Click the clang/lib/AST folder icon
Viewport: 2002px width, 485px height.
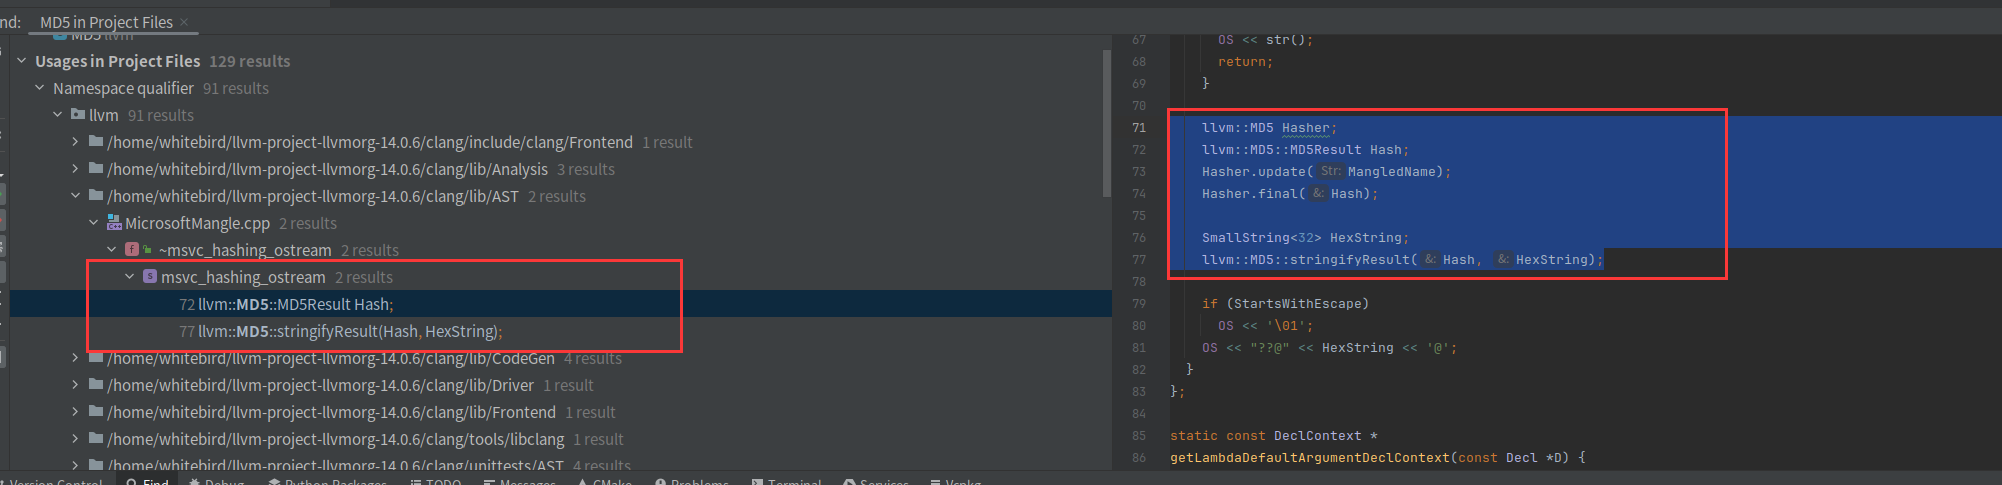[96, 196]
